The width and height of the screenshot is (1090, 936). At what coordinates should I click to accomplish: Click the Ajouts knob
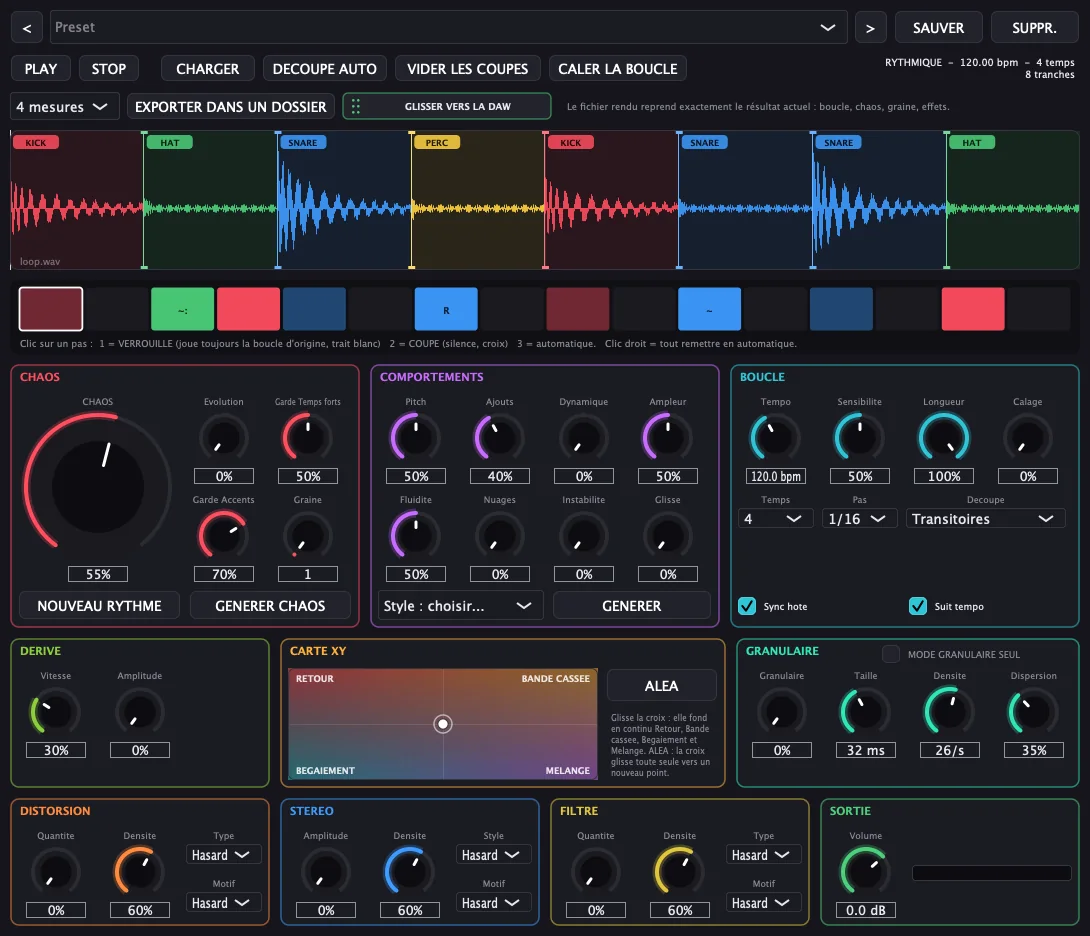point(500,438)
